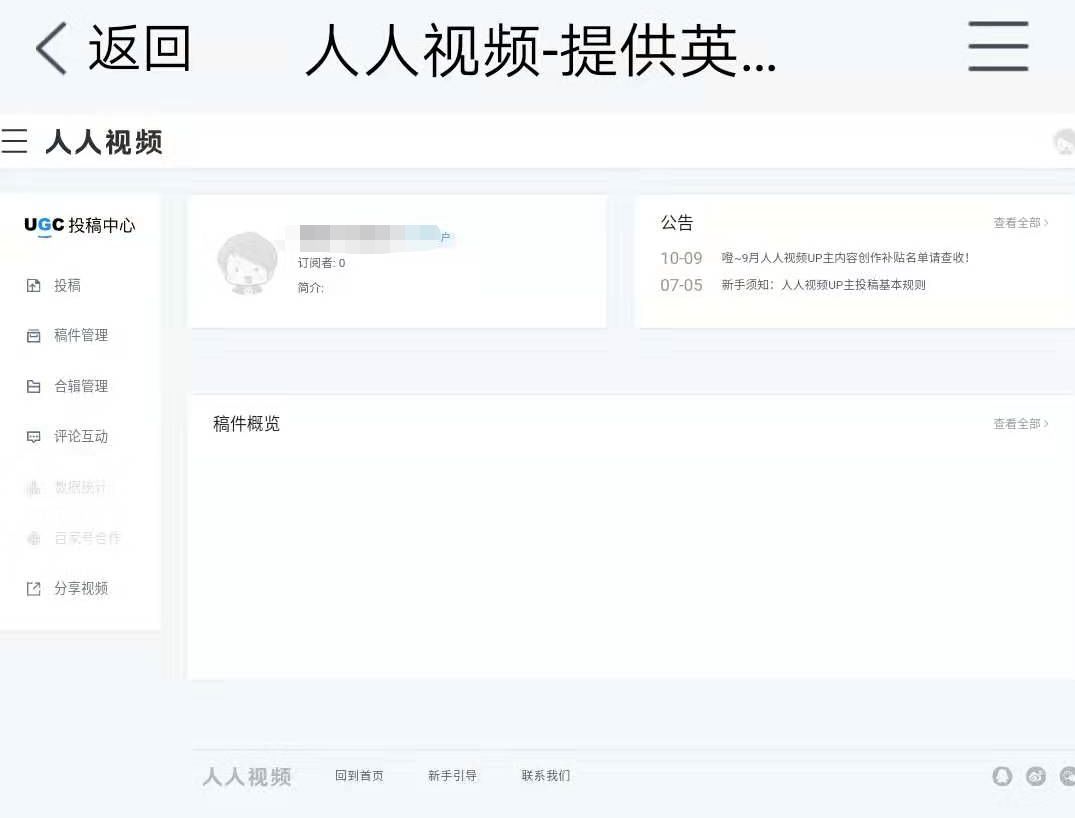Click the Weibo icon in footer
This screenshot has height=818, width=1075.
coord(1036,776)
